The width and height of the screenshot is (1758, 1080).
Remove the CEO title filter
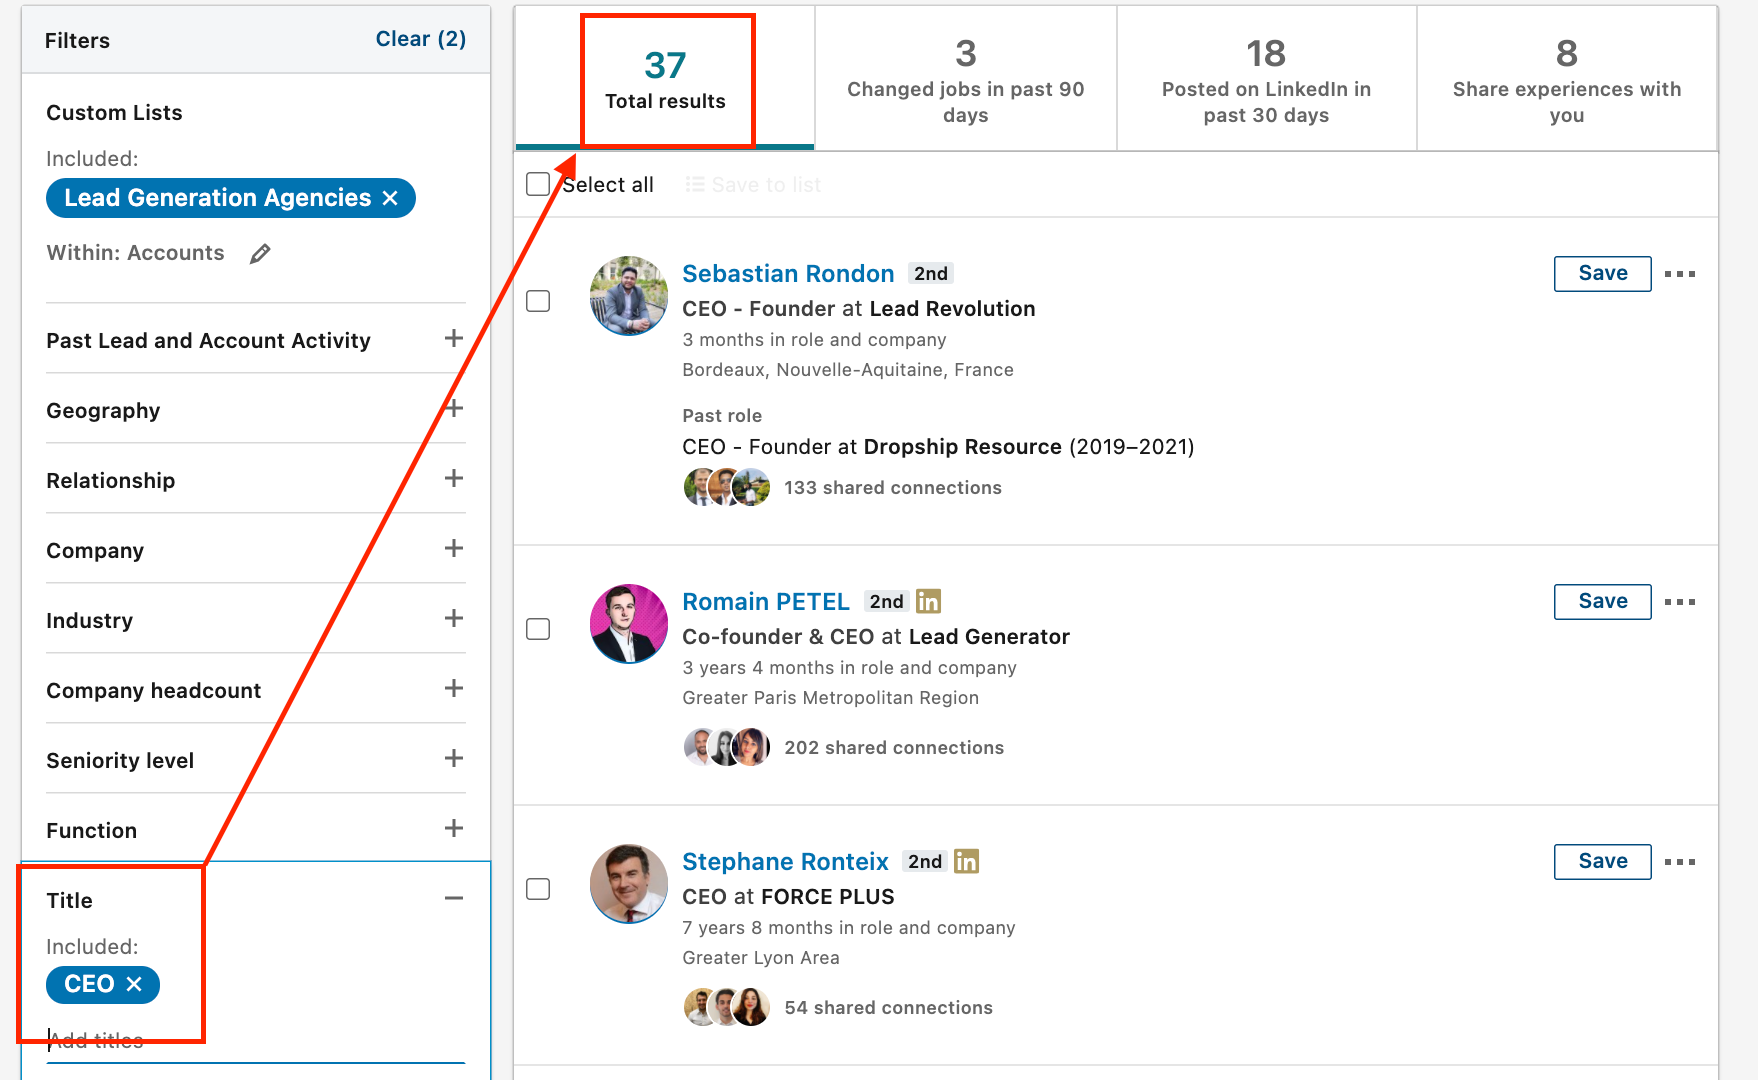coord(134,984)
